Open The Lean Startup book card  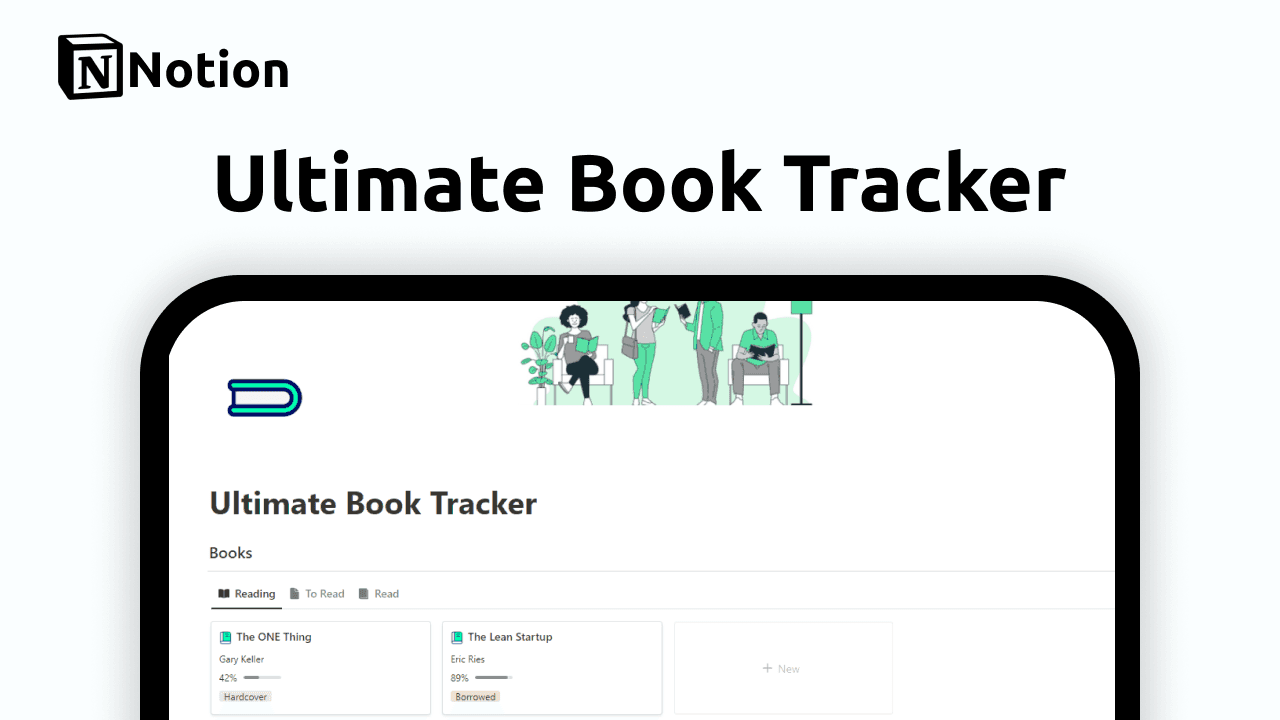click(x=552, y=668)
